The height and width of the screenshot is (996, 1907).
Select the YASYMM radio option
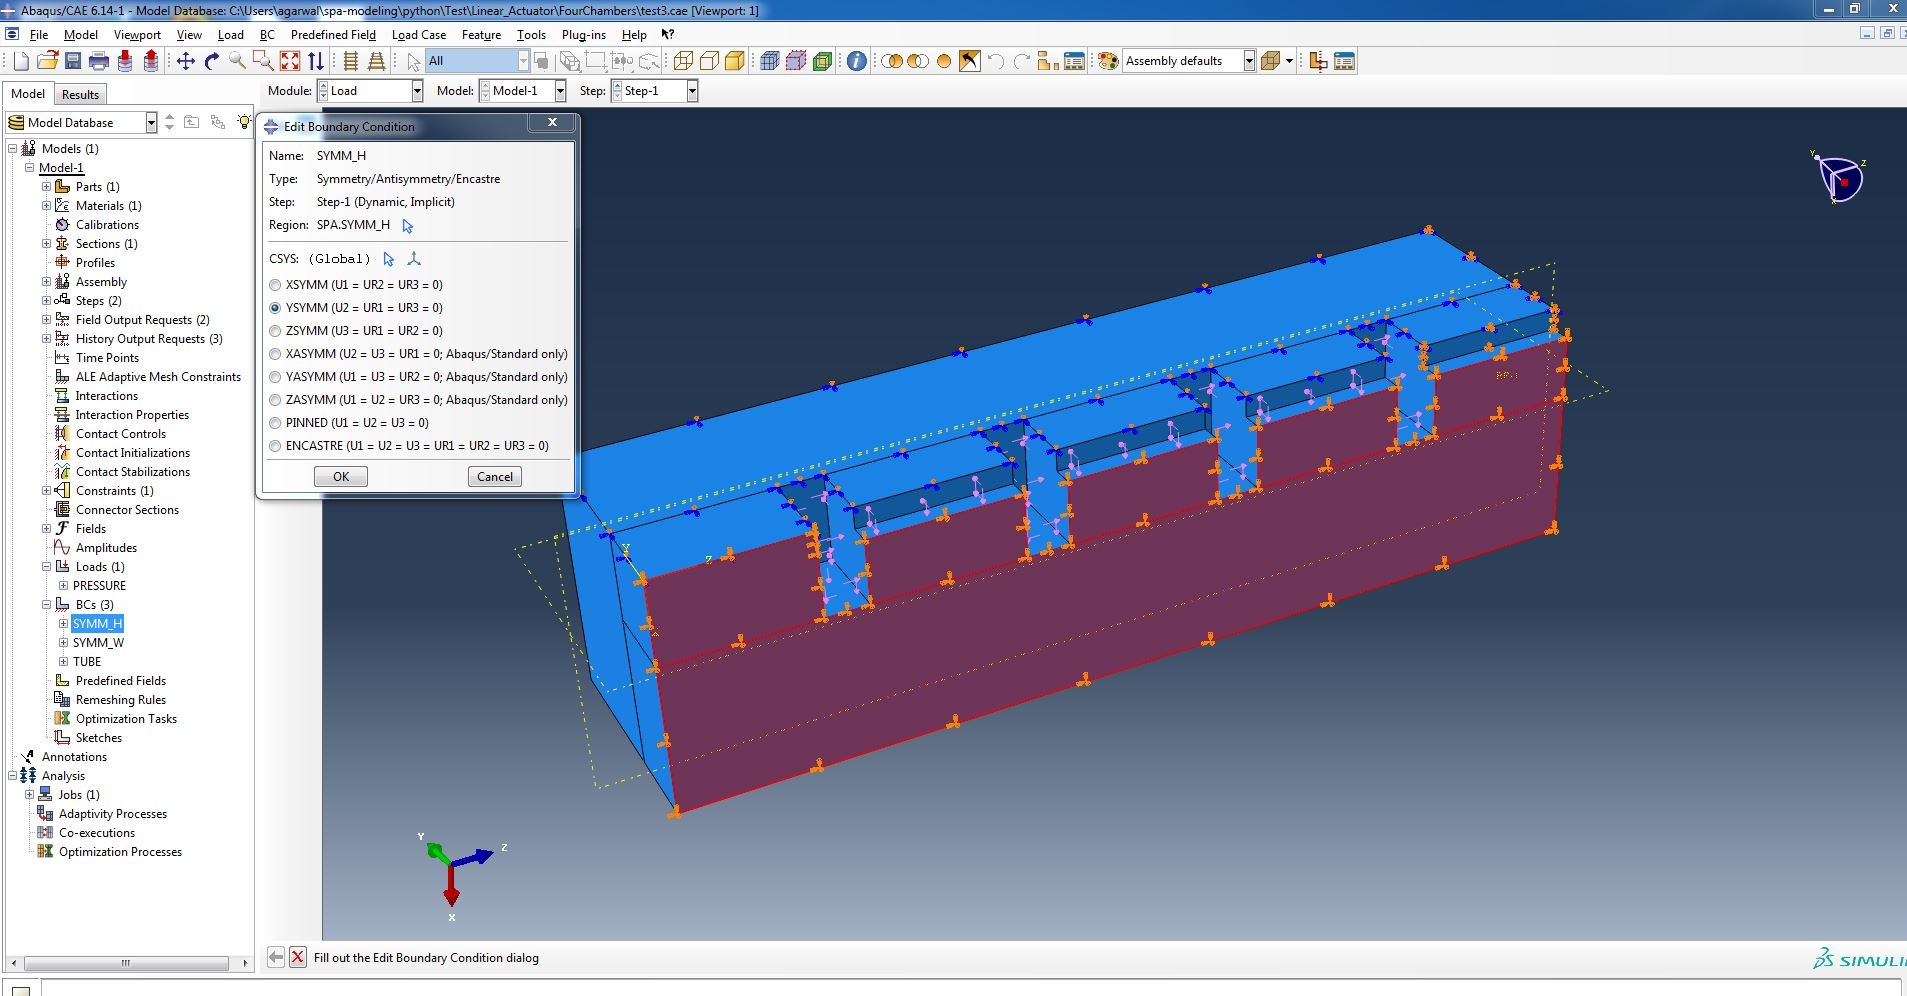(275, 377)
